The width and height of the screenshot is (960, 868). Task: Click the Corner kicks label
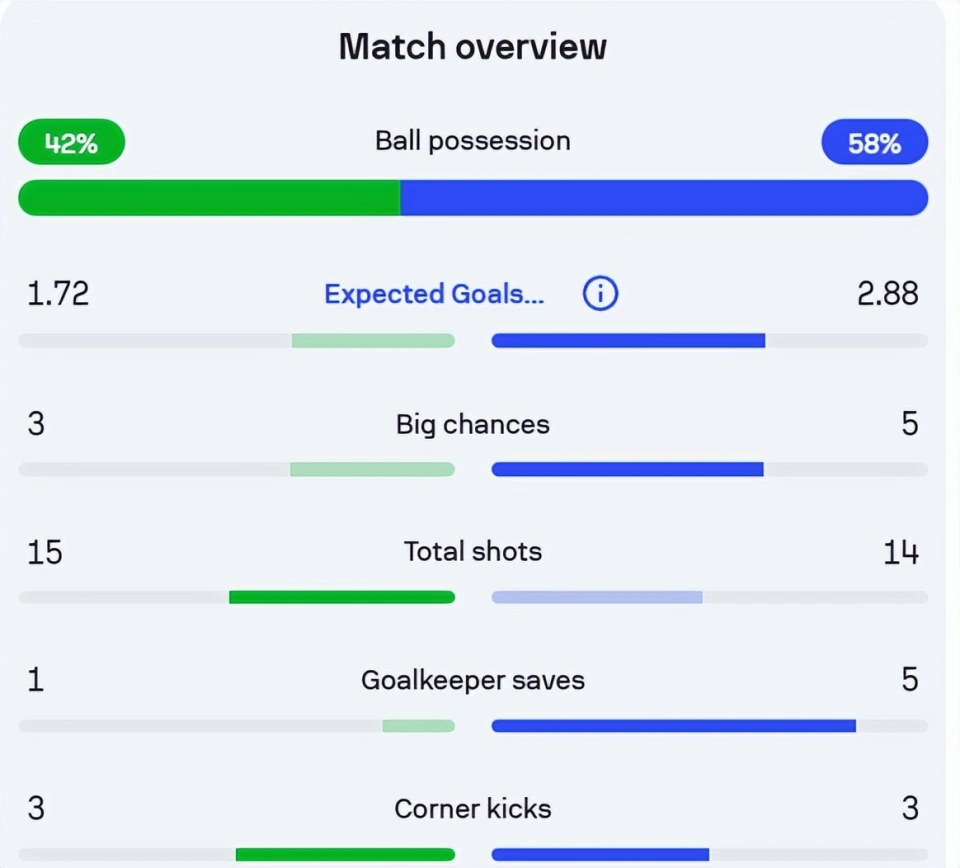point(473,809)
